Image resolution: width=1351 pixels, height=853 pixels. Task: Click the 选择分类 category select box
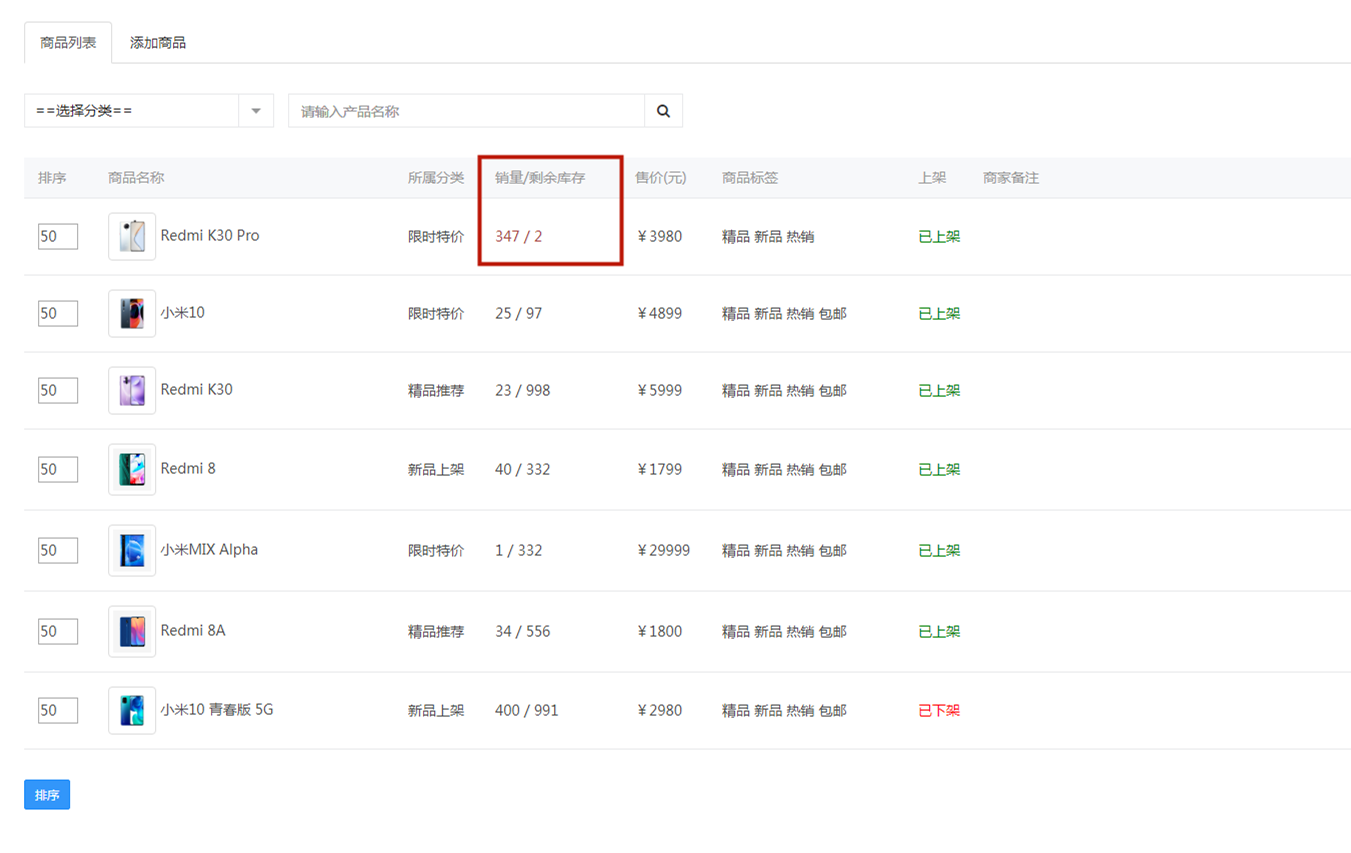click(x=149, y=111)
